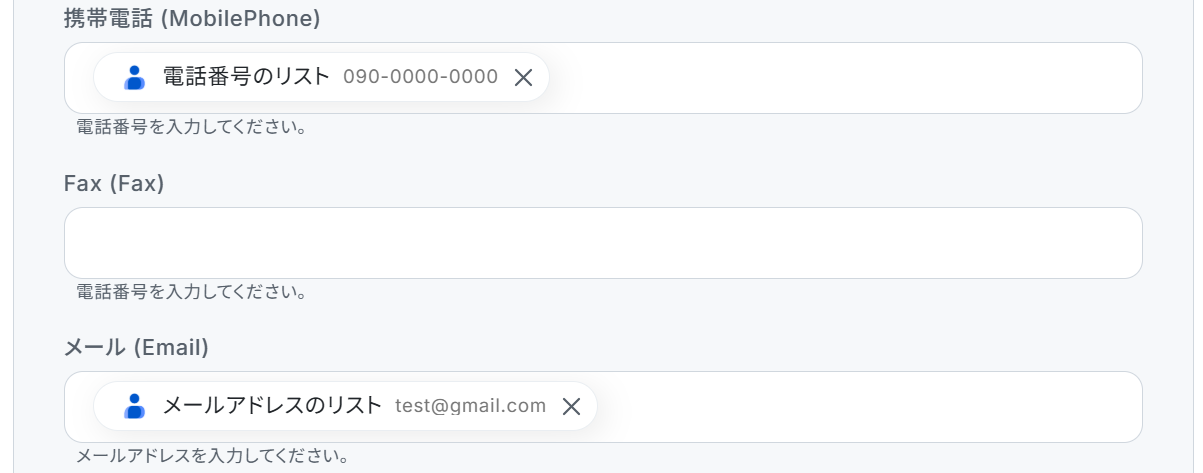This screenshot has height=473, width=1203.
Task: Click メールアドレスを入力してください hint text
Action: 212,457
